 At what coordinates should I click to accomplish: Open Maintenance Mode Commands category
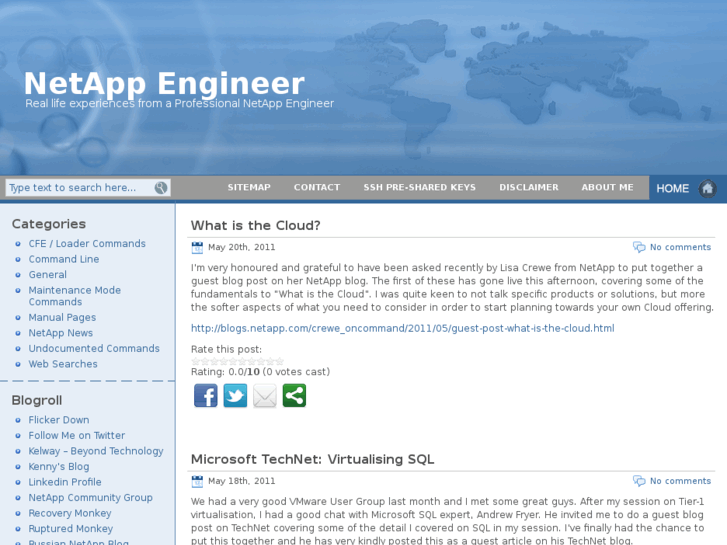click(75, 296)
